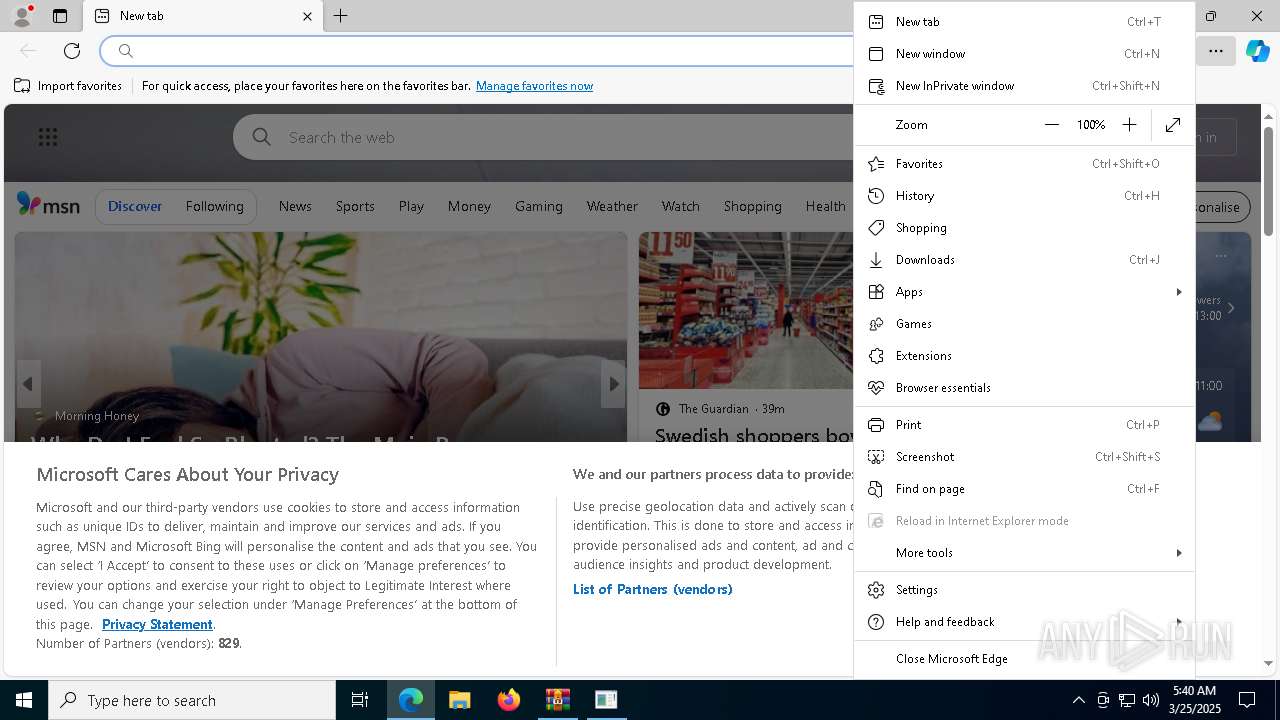1280x720 pixels.
Task: Show previous carousel story arrow
Action: [28, 384]
